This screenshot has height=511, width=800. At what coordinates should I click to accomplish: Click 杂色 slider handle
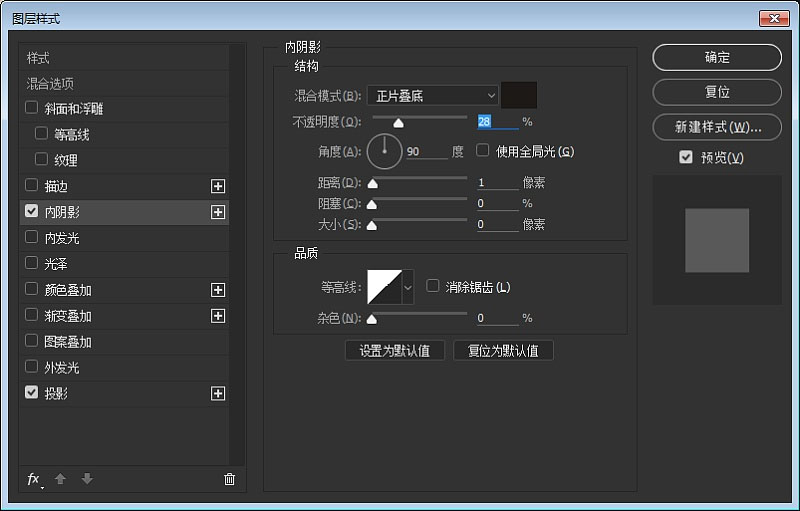coord(372,319)
